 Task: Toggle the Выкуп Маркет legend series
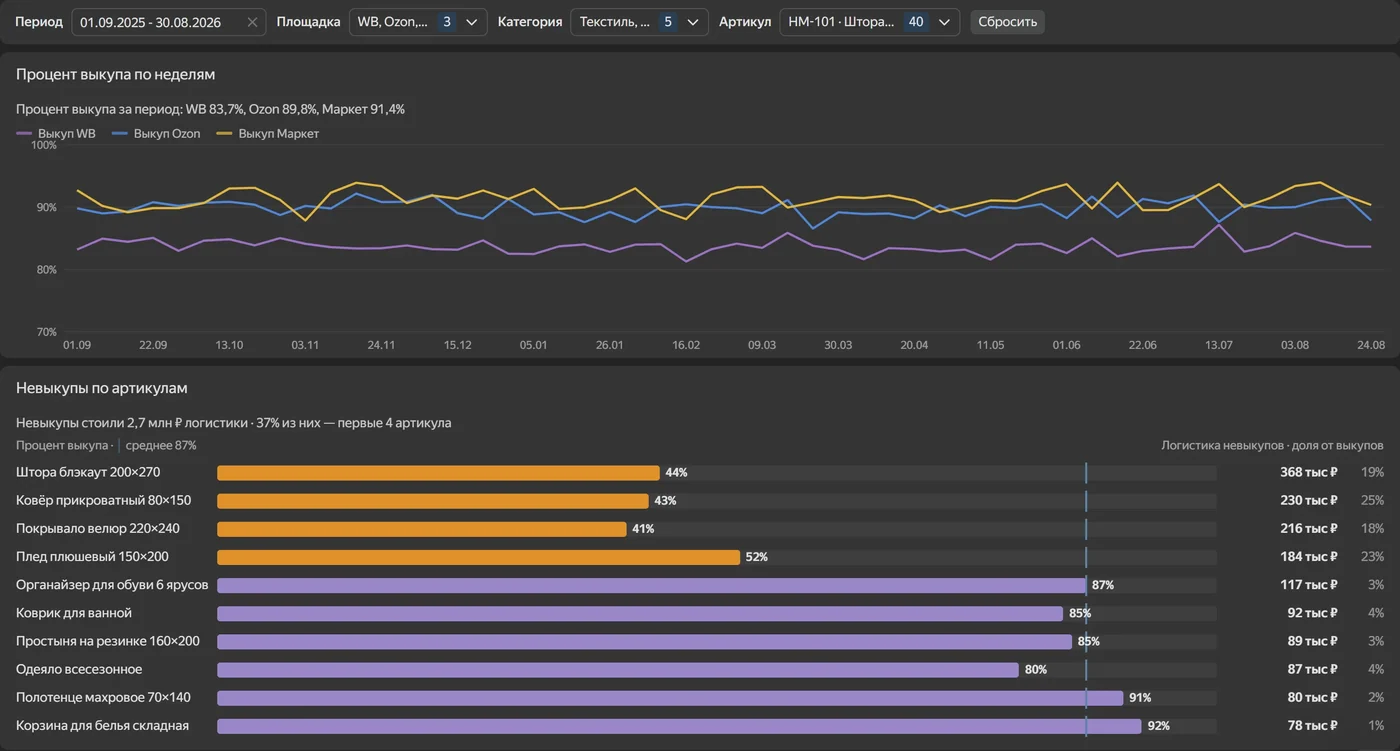[268, 134]
